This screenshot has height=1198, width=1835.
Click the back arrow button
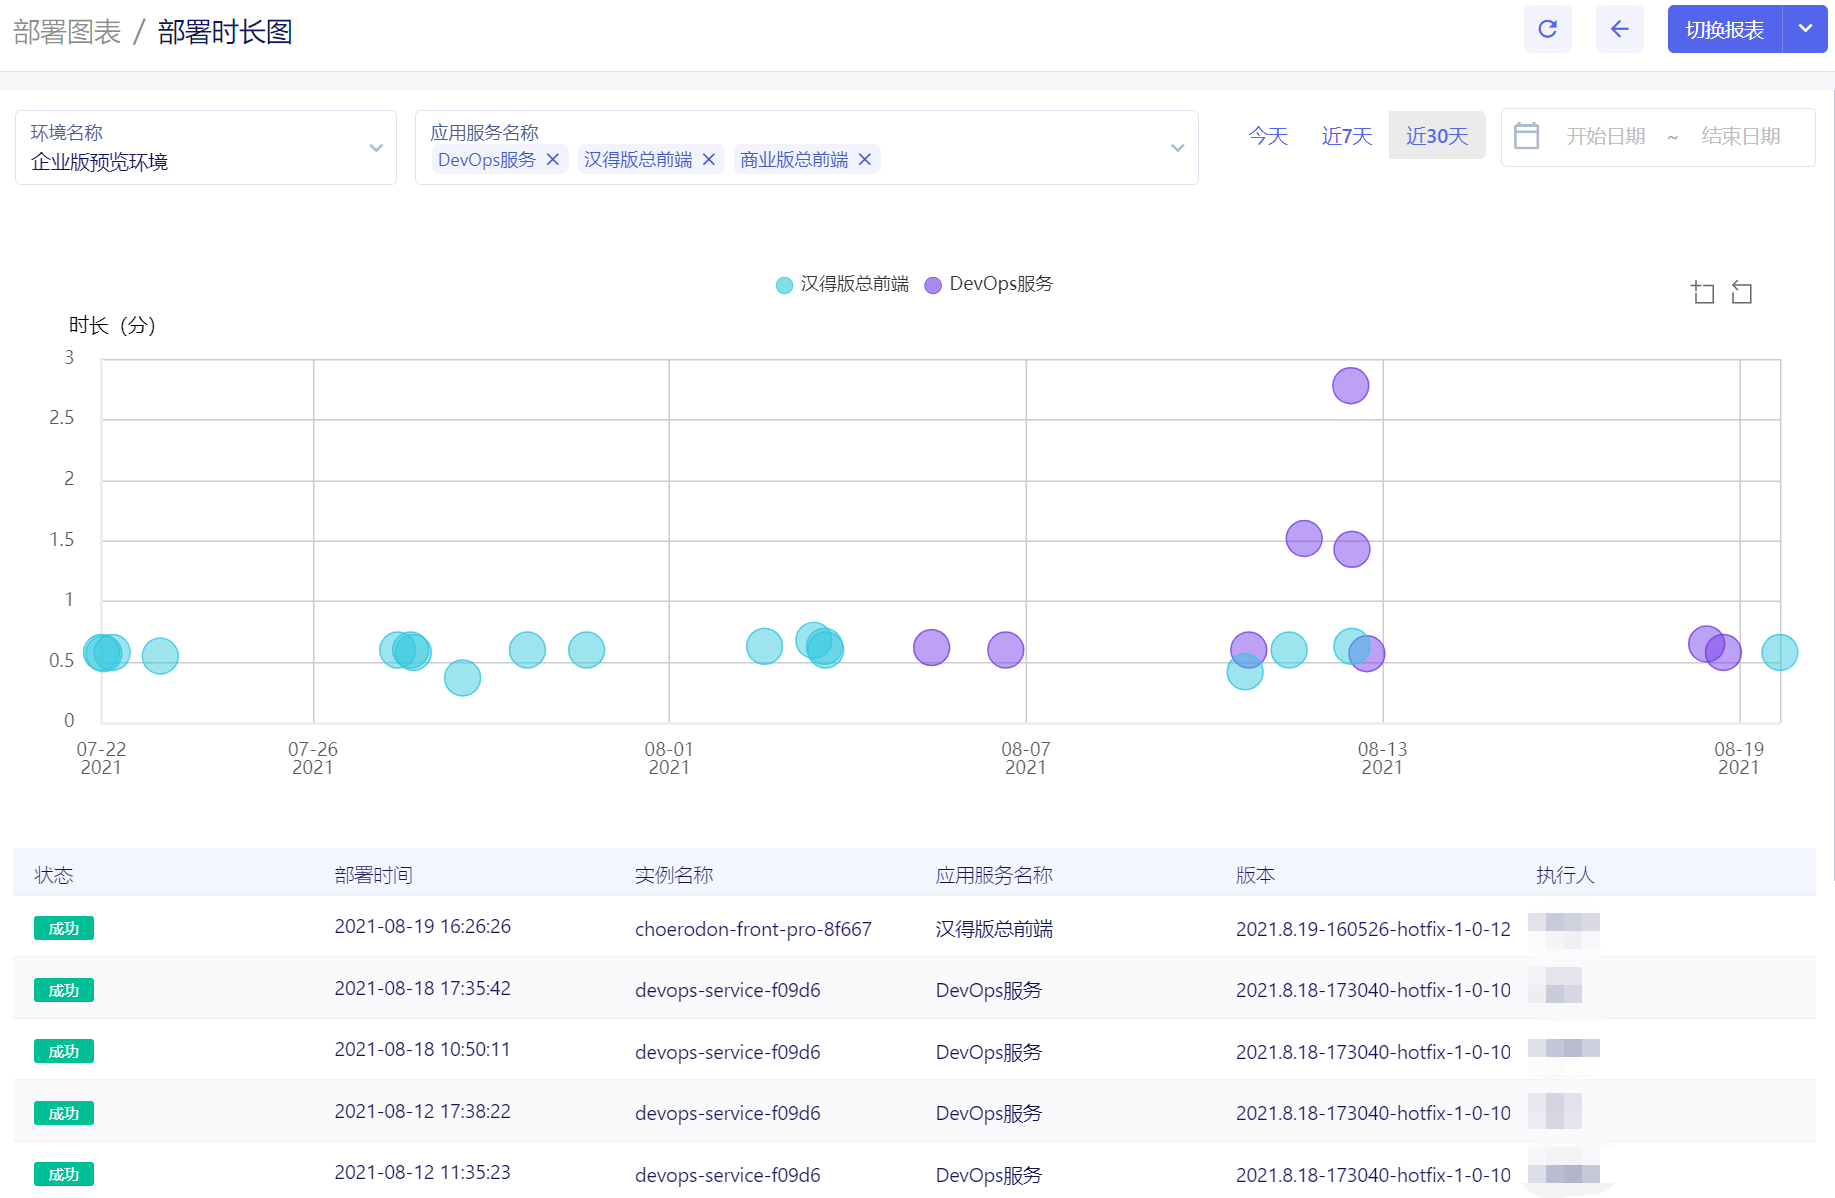[x=1619, y=29]
